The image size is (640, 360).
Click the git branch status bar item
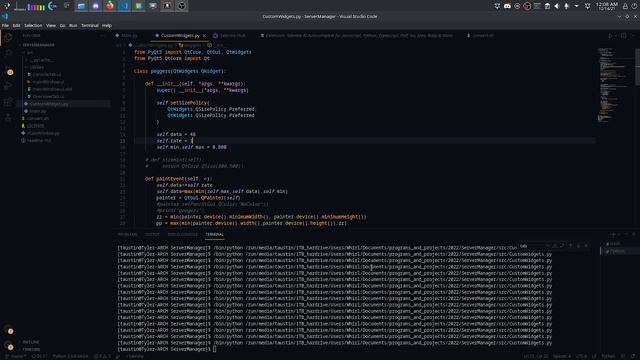pos(16,356)
